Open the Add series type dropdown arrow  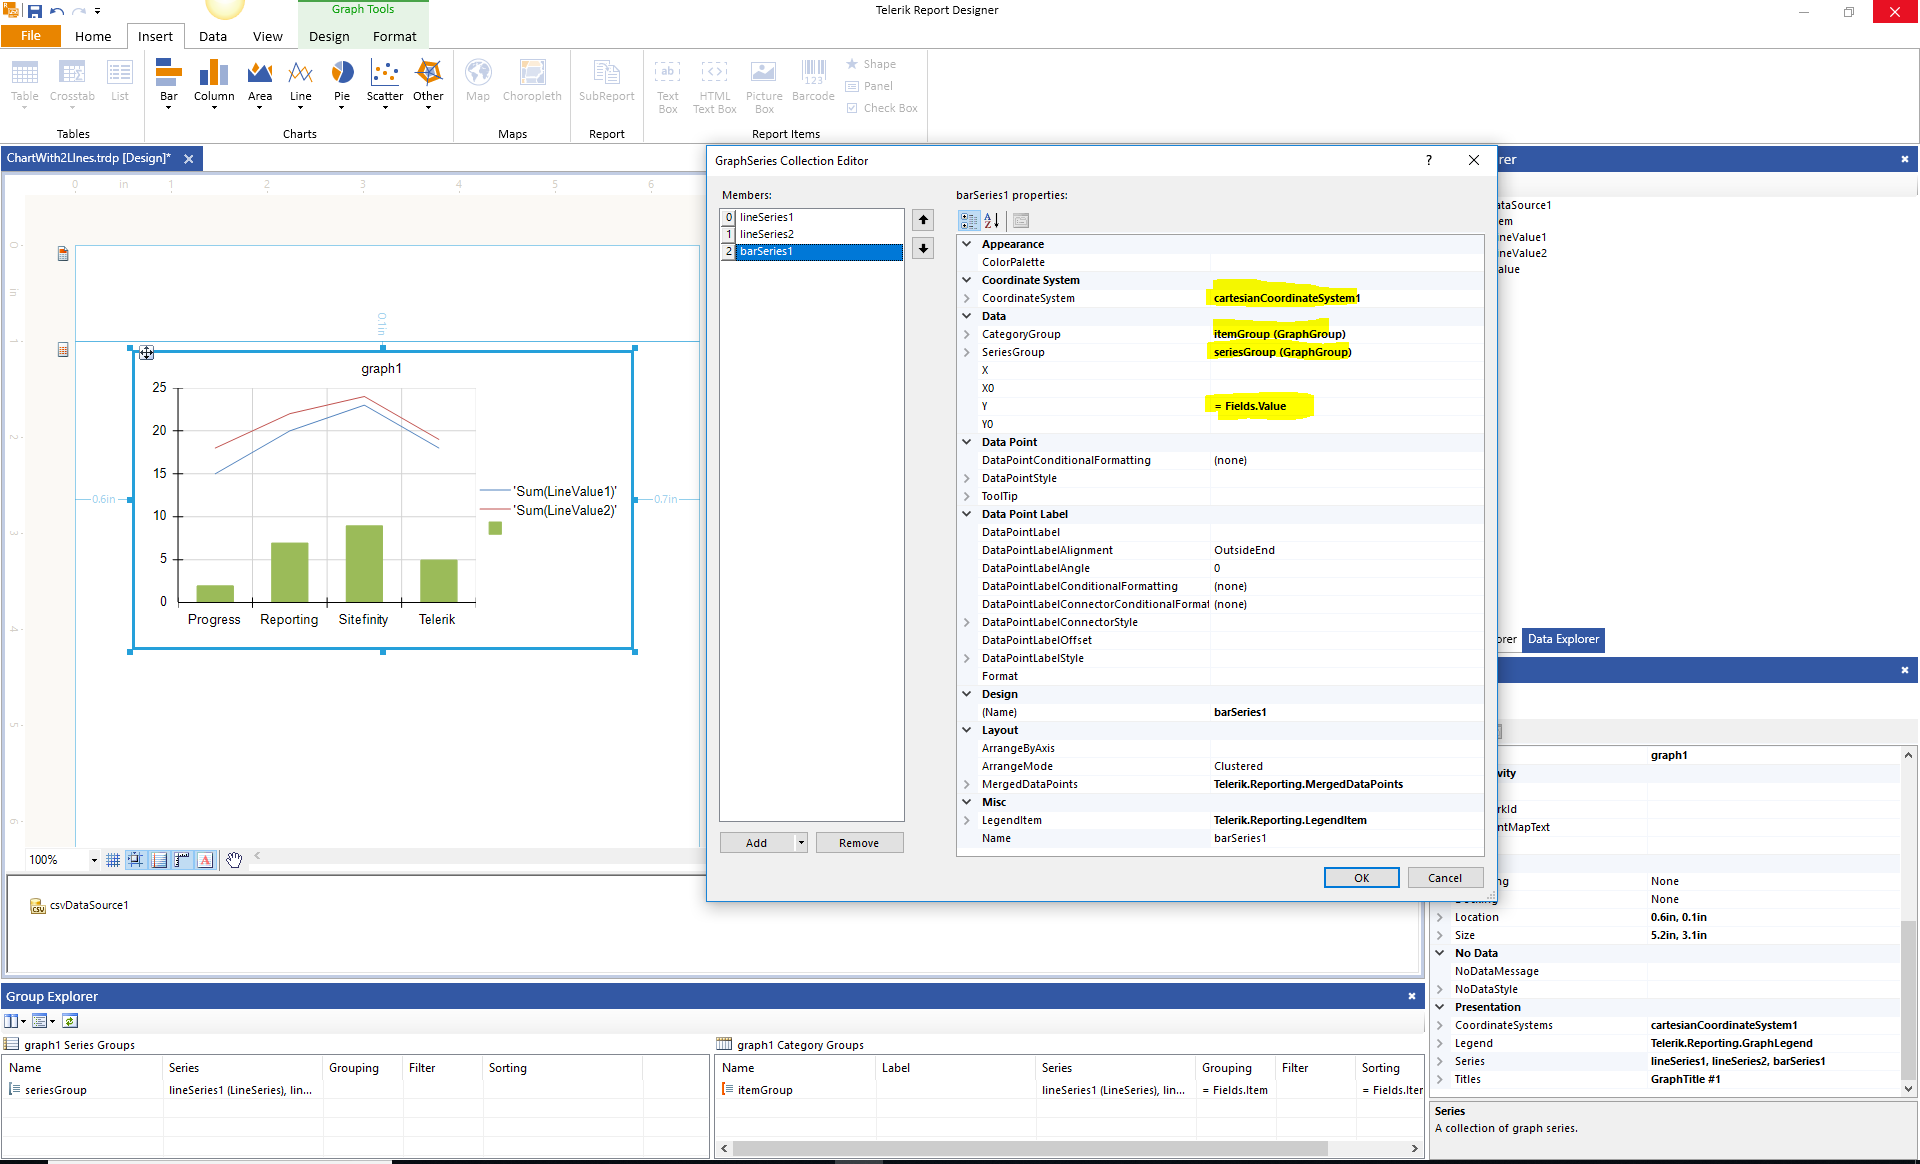[801, 843]
